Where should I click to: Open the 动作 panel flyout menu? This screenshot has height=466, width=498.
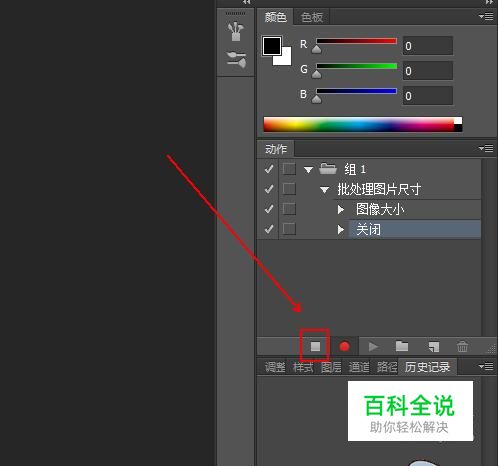[486, 148]
